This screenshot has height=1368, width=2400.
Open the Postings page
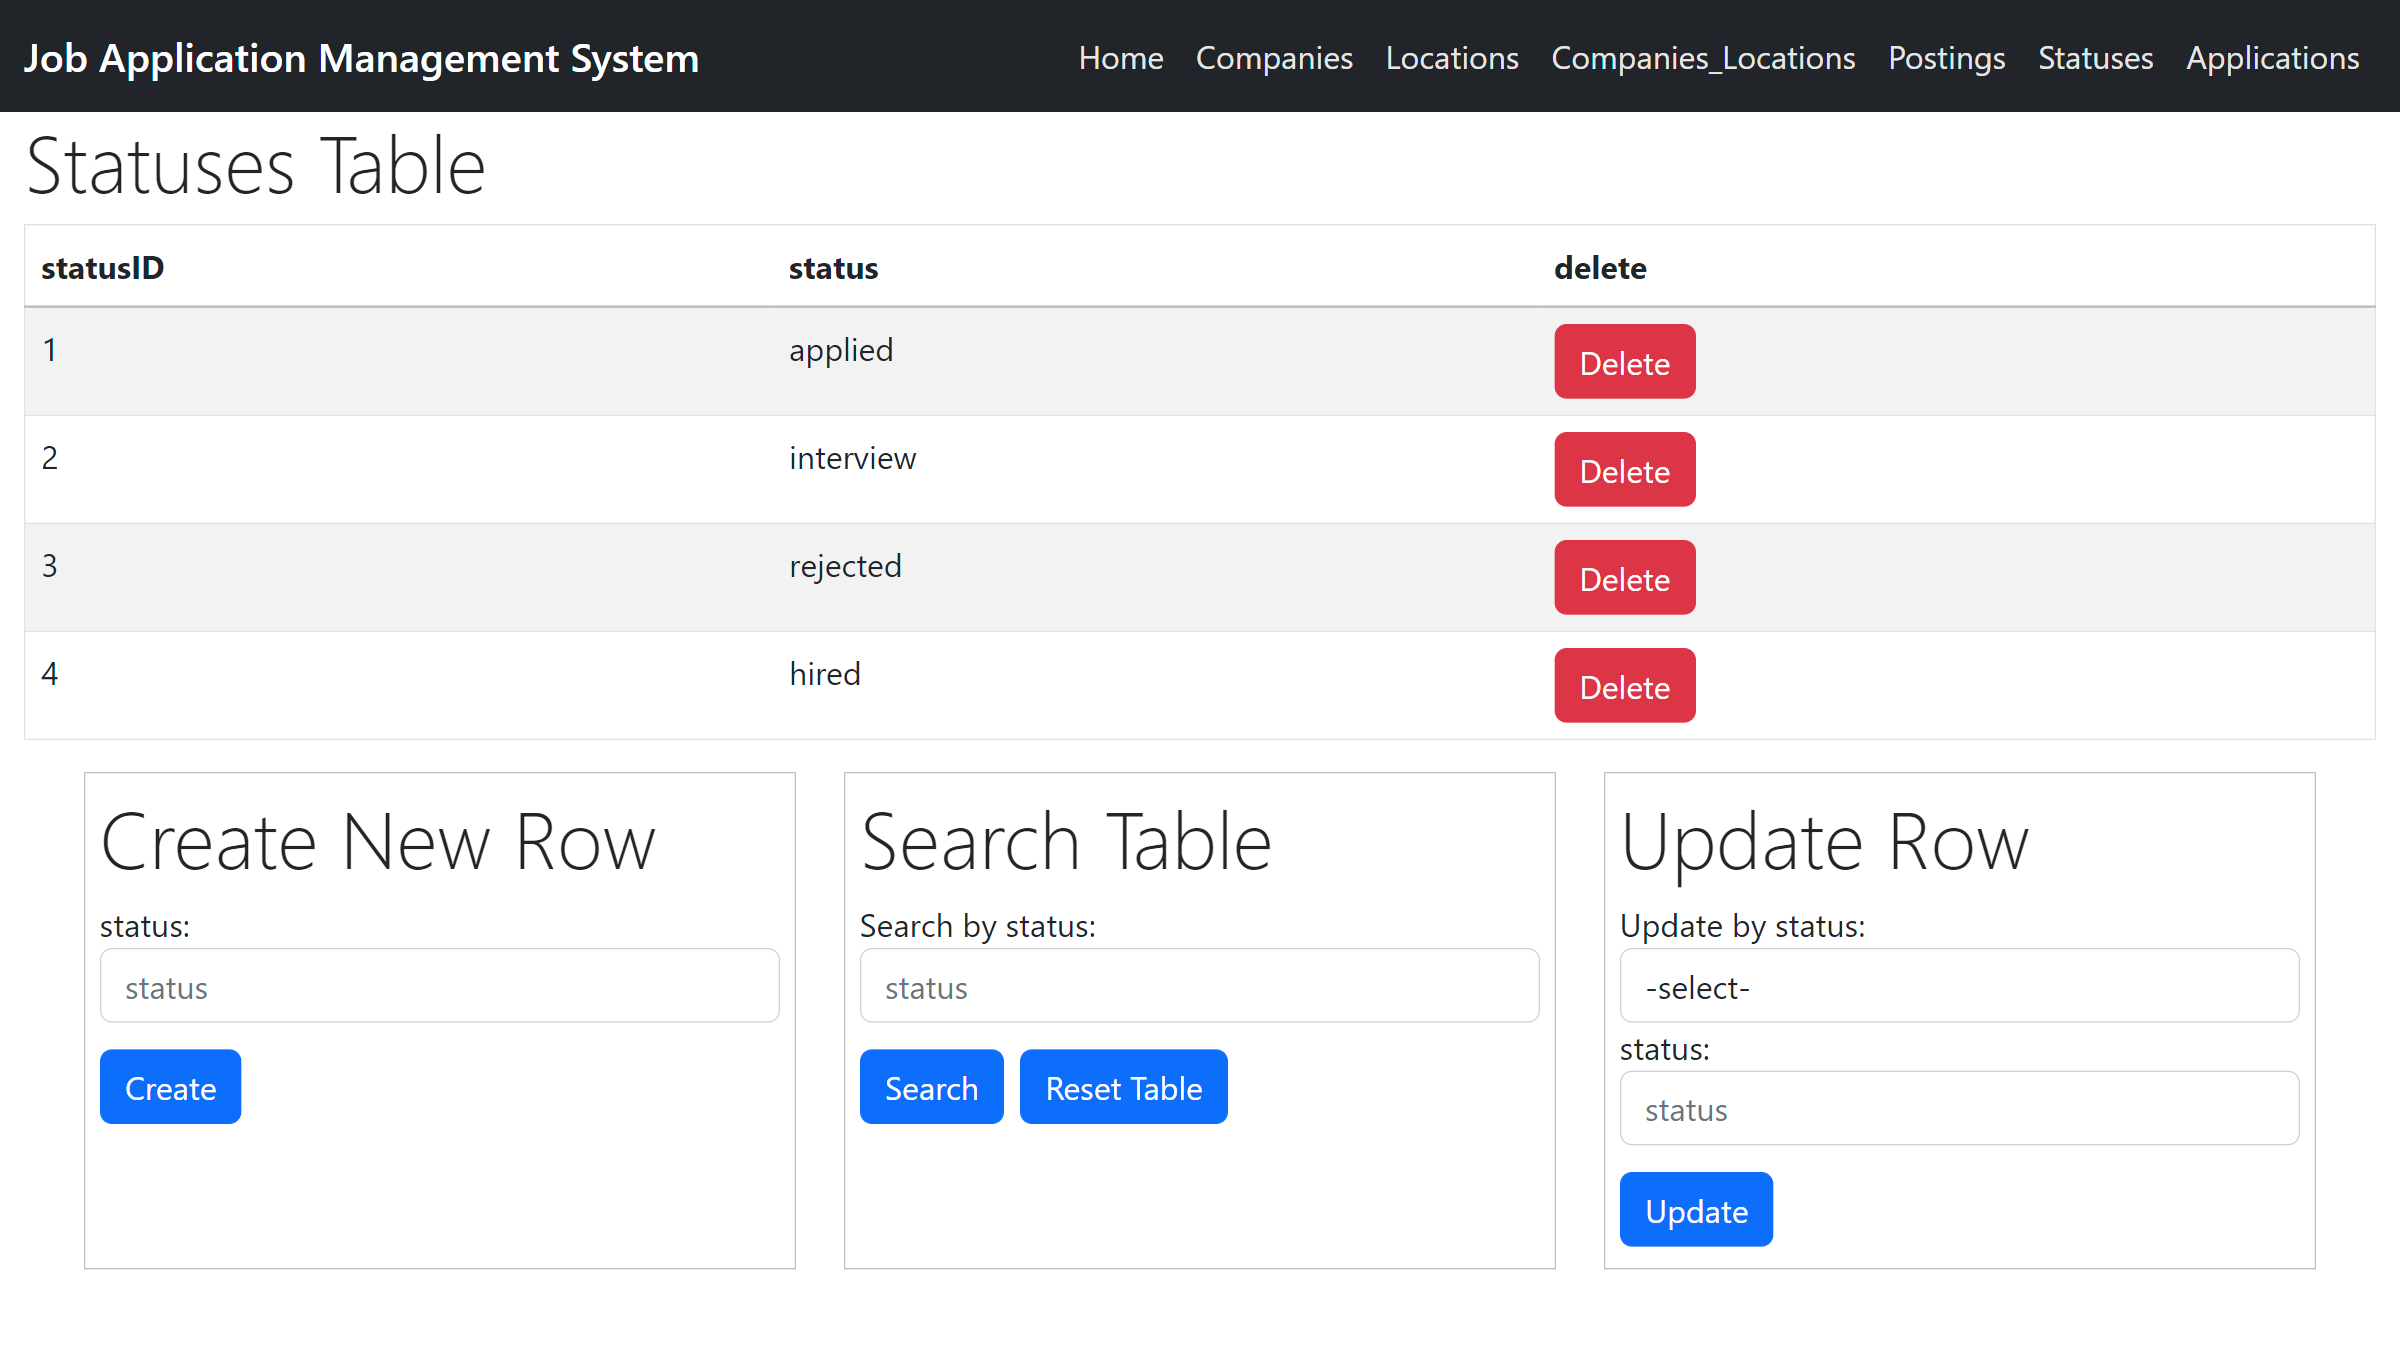[x=1945, y=57]
